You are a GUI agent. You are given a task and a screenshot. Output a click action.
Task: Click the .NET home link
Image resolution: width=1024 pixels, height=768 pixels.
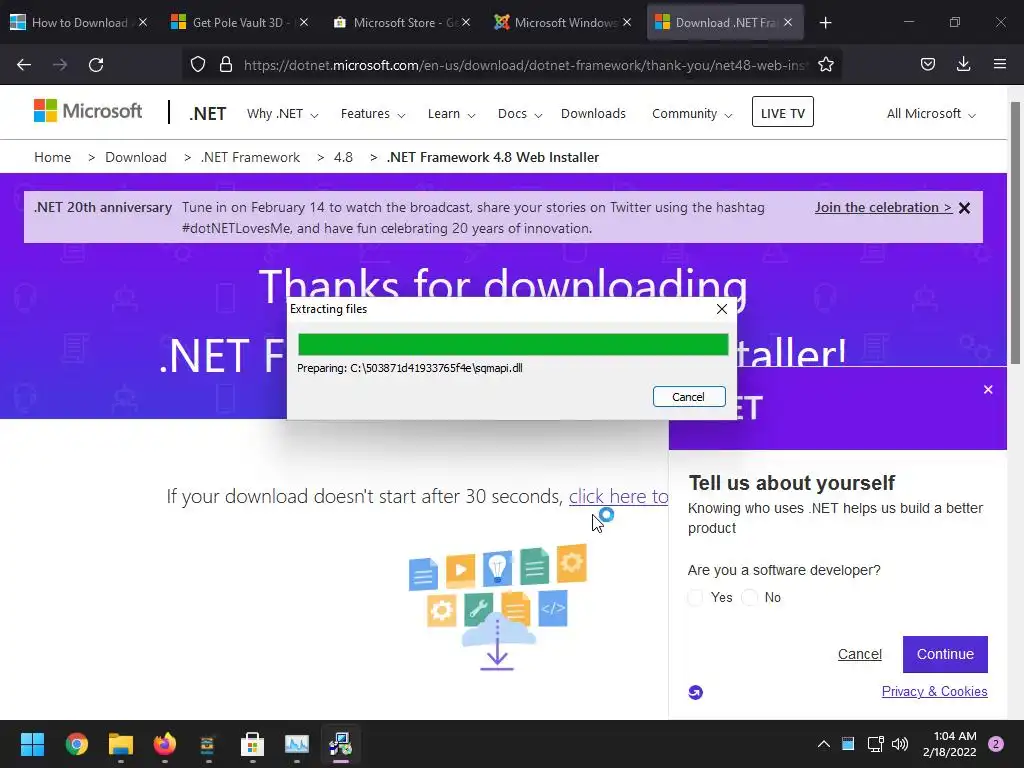tap(207, 114)
